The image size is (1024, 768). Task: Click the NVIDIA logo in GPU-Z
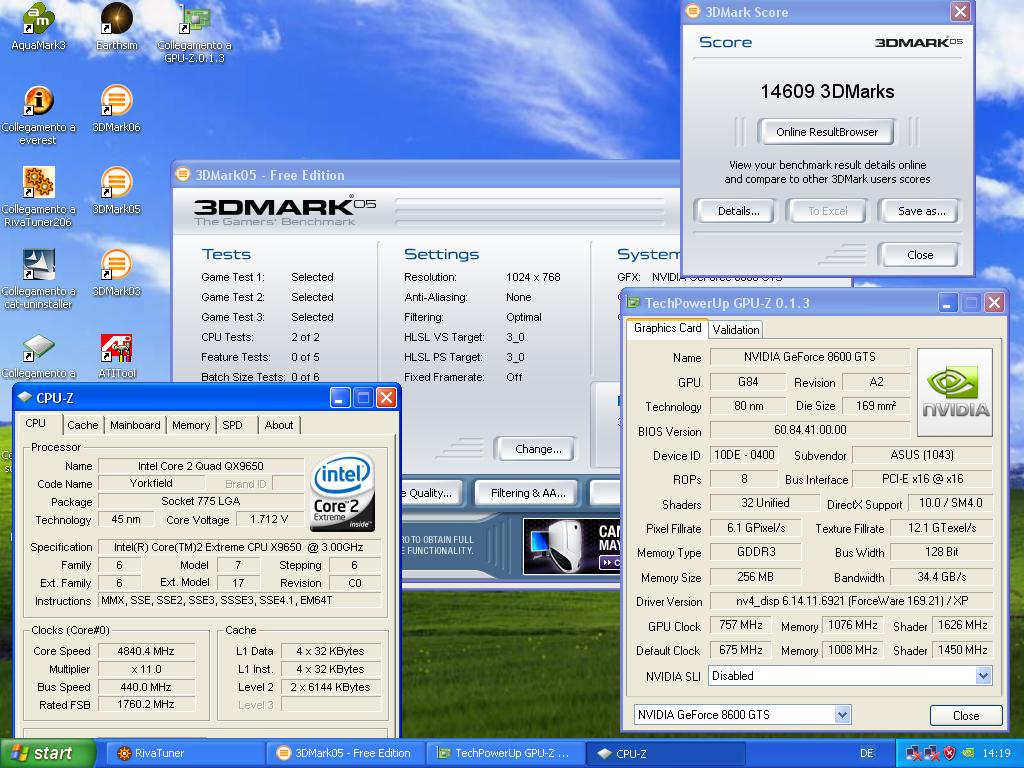click(955, 392)
